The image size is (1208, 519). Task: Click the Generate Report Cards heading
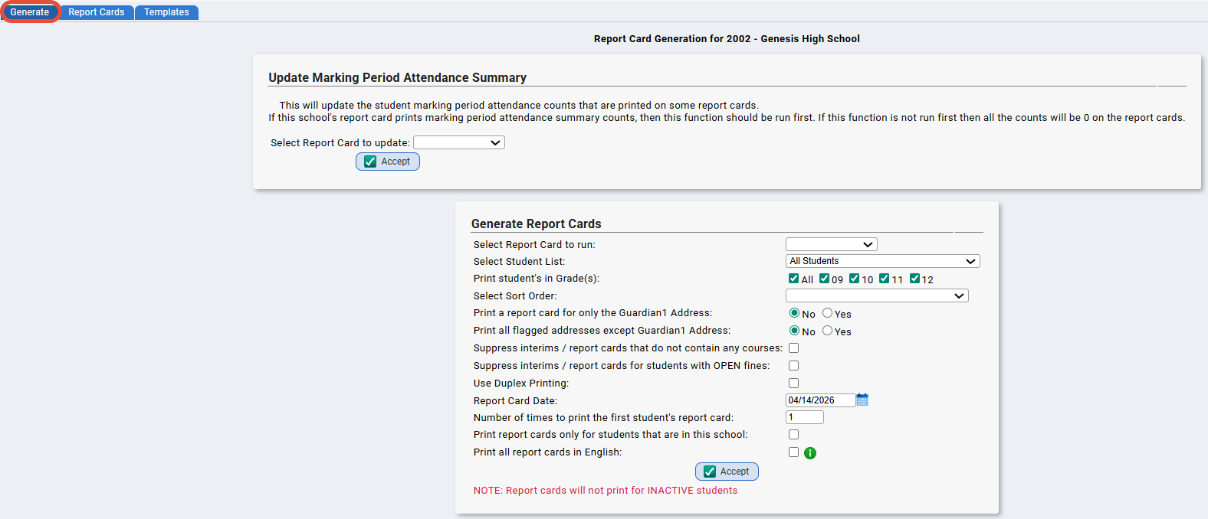536,224
